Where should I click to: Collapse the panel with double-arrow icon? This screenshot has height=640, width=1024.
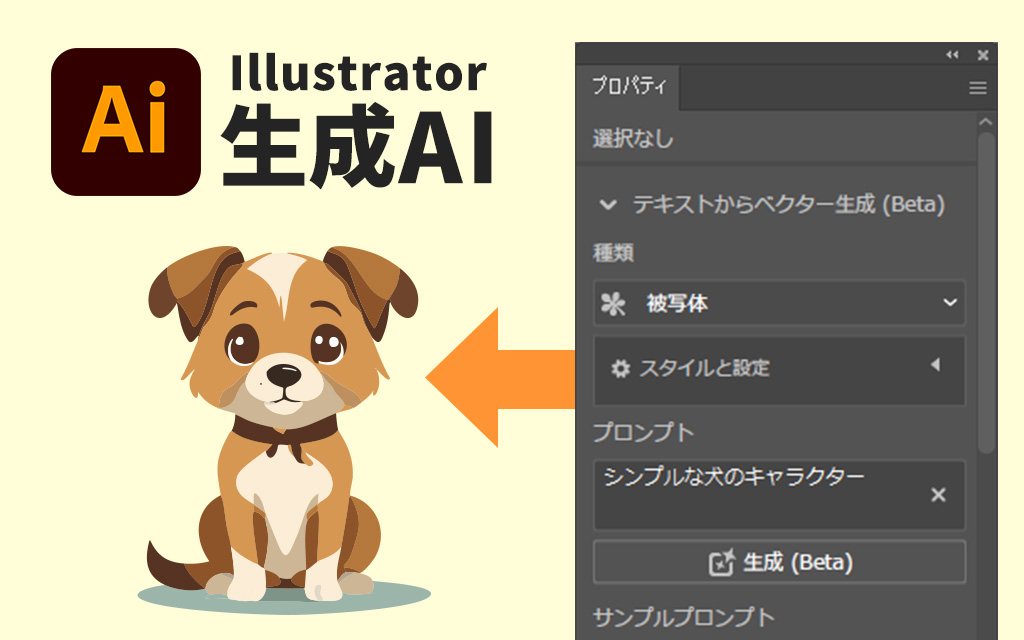(x=952, y=55)
